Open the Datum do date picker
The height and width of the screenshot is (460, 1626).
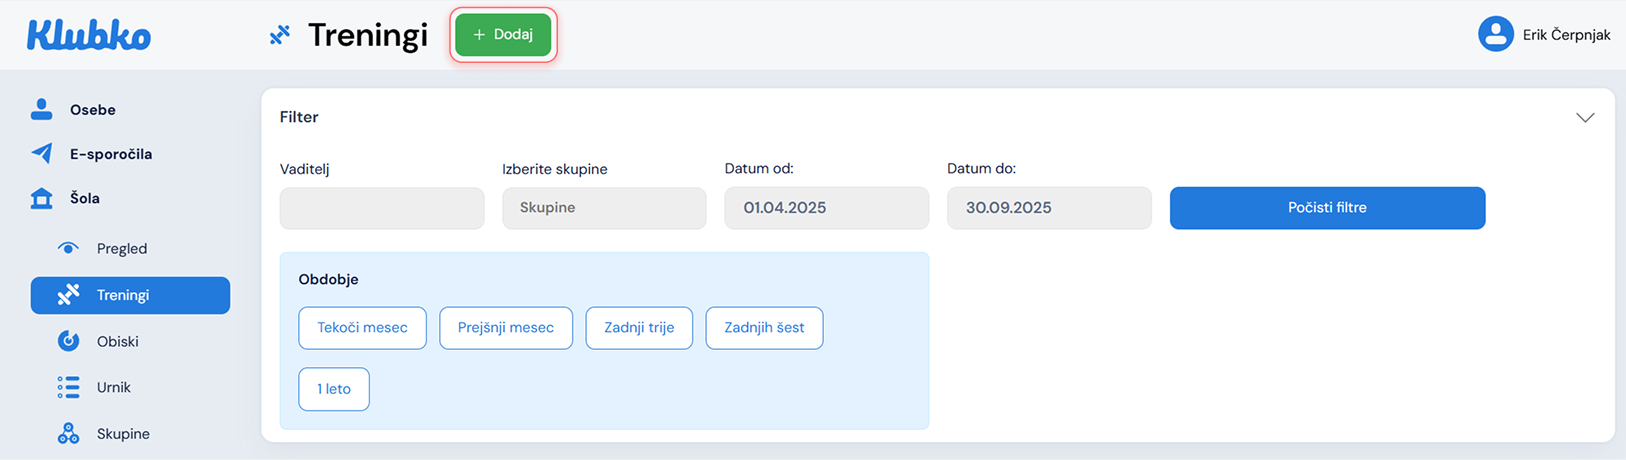point(1048,208)
